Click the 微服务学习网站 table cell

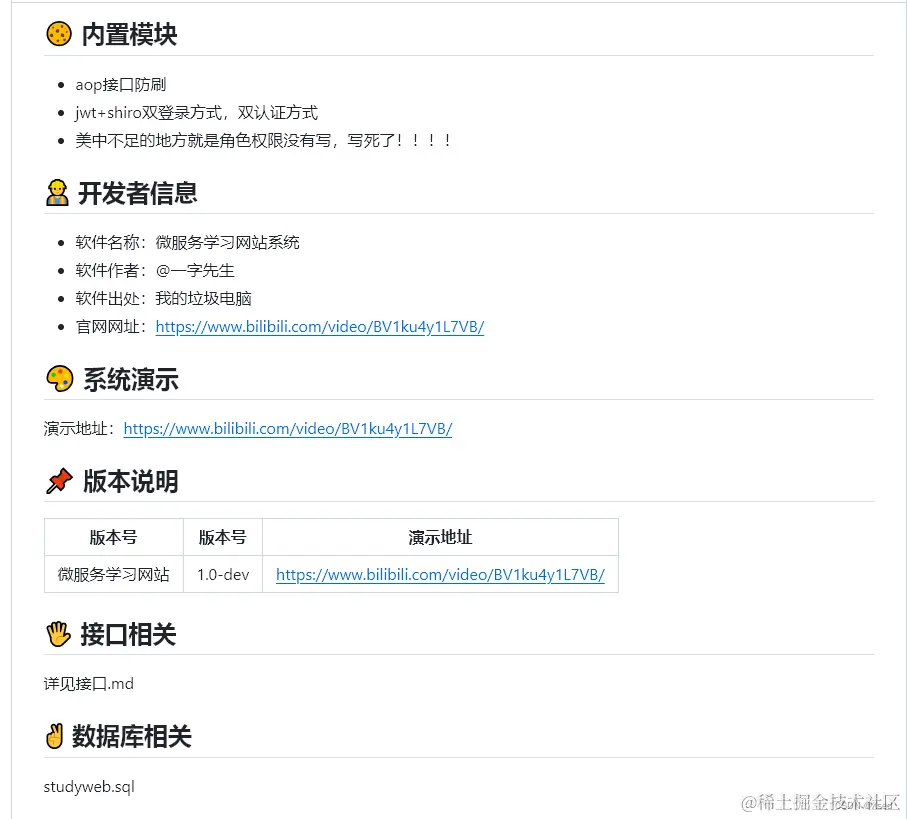coord(113,574)
